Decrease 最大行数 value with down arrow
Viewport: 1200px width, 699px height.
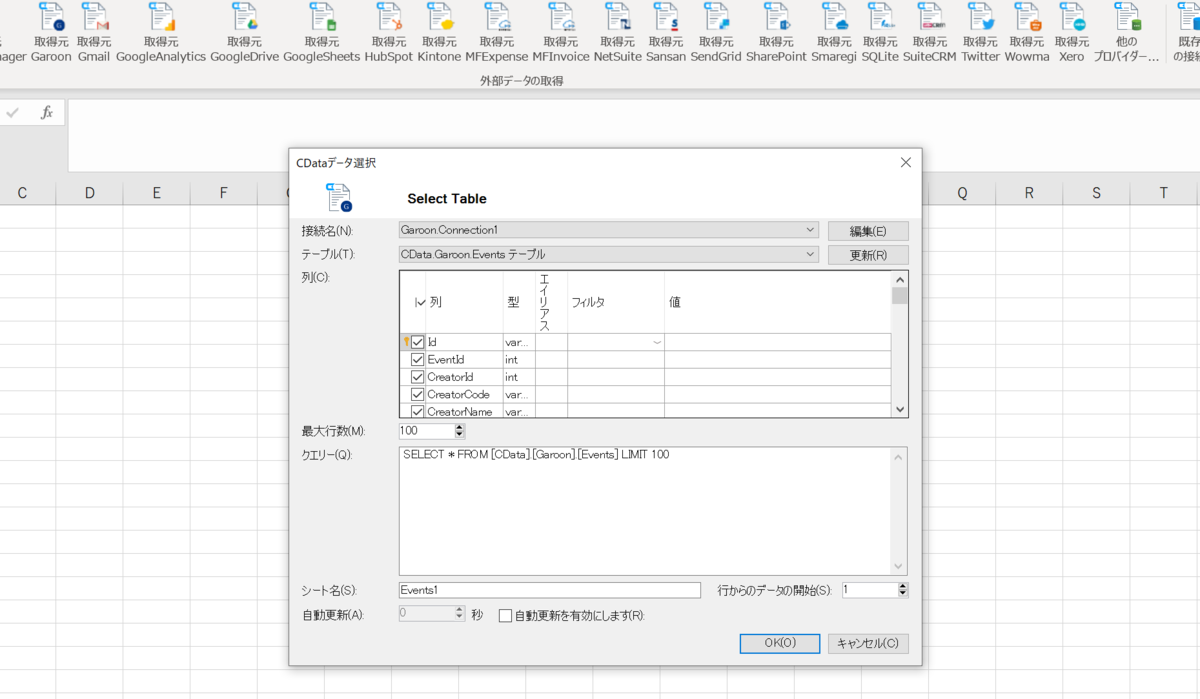coord(460,435)
